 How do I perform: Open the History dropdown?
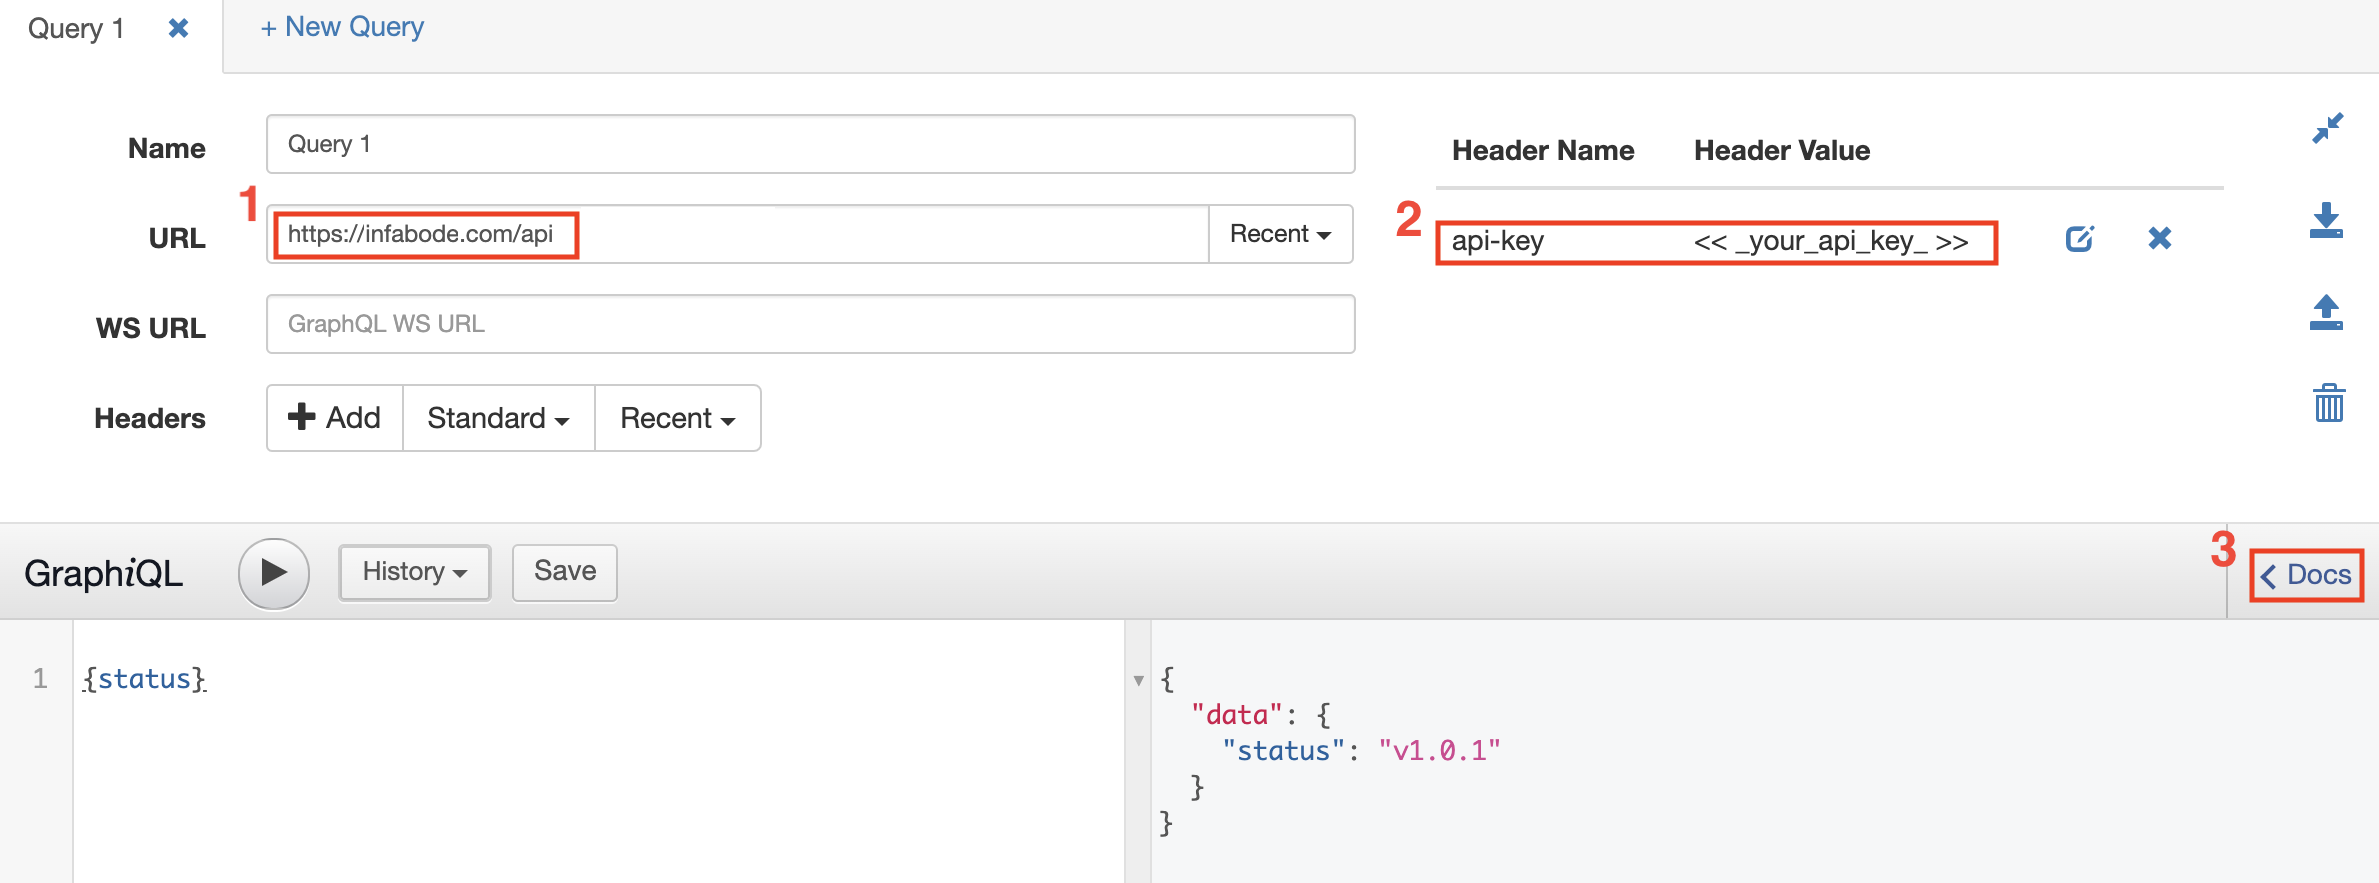pyautogui.click(x=414, y=572)
